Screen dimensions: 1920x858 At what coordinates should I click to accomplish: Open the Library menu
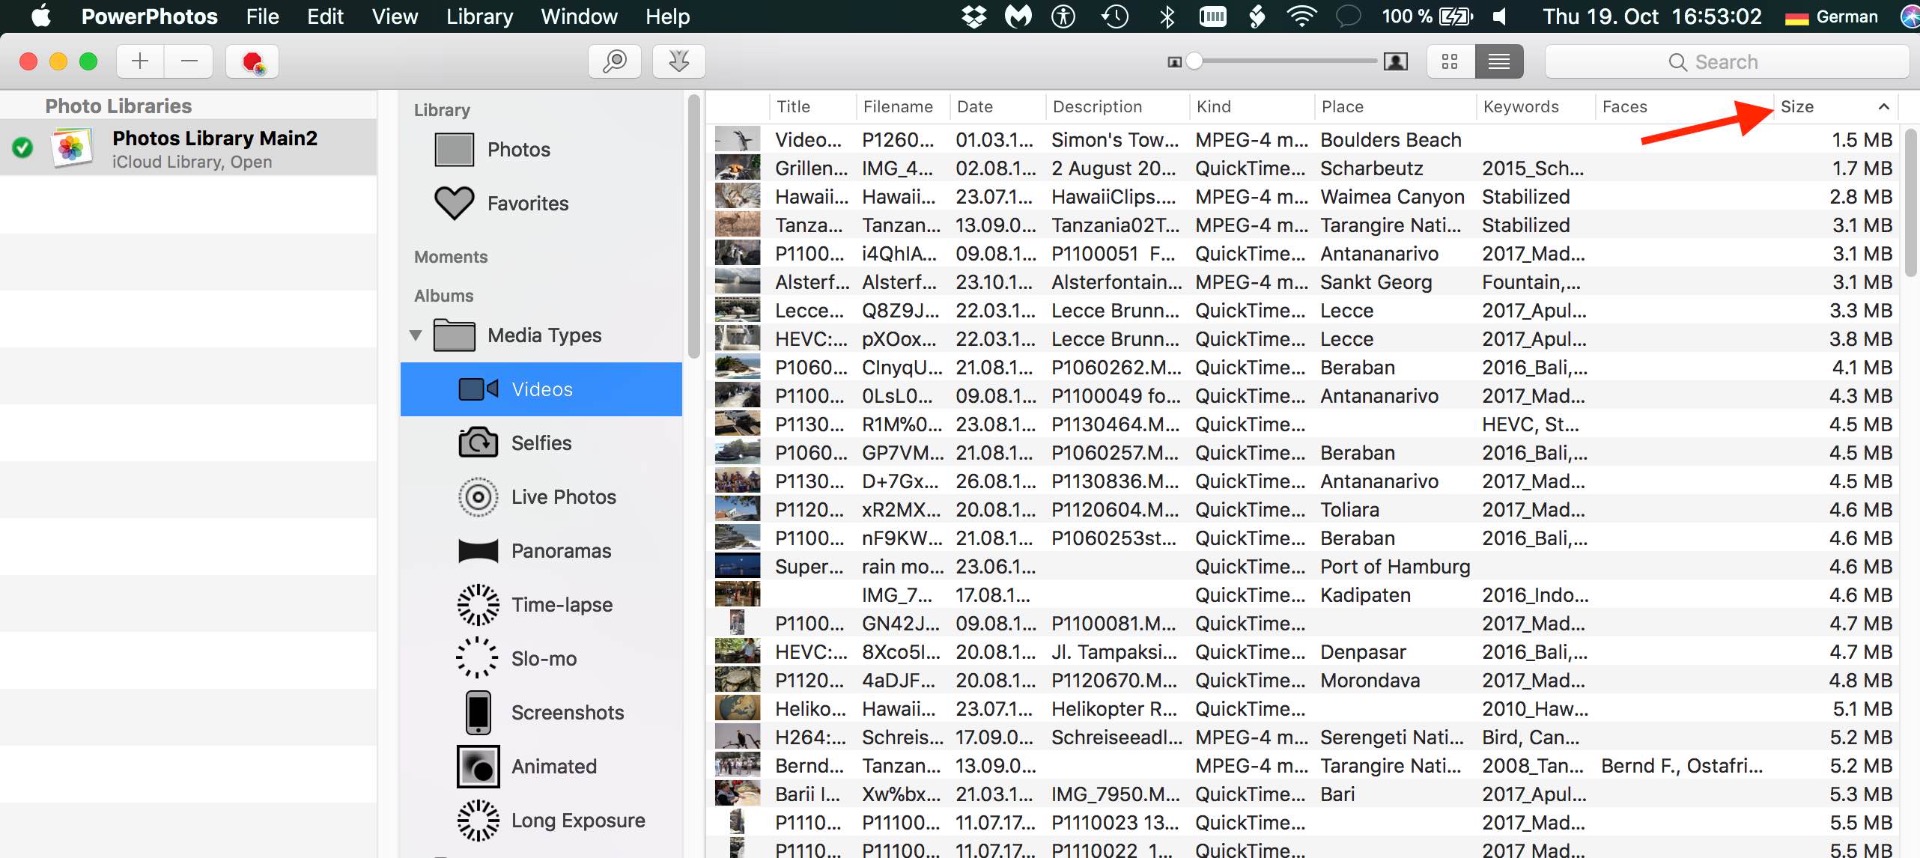[479, 16]
